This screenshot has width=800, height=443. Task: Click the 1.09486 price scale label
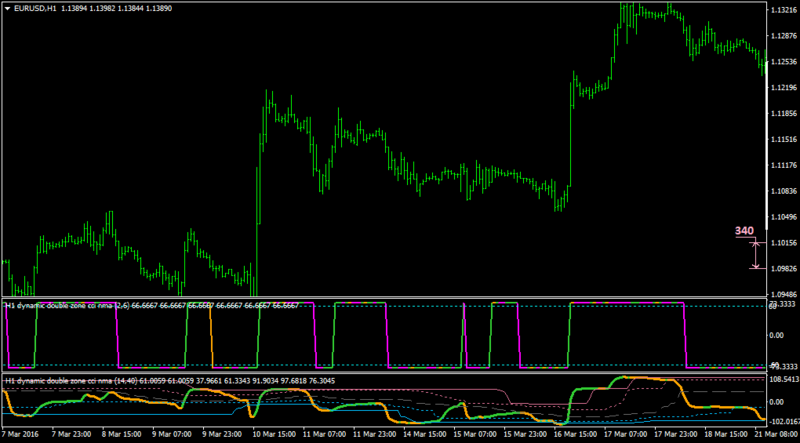tap(785, 294)
